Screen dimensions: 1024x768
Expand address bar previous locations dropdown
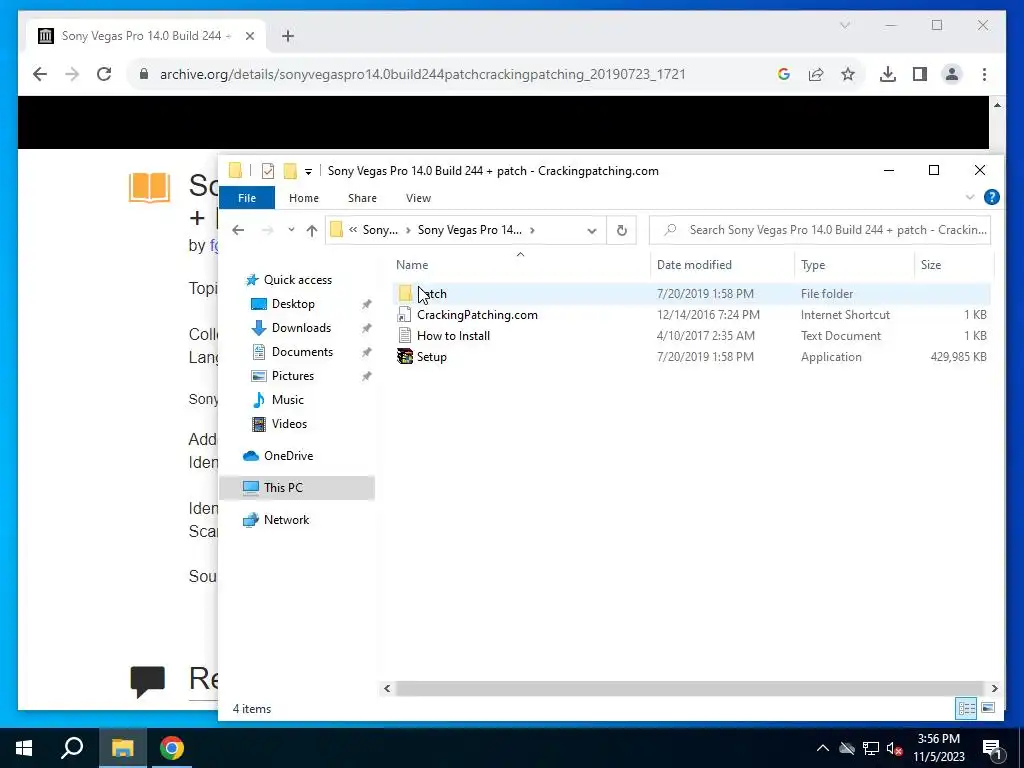592,231
